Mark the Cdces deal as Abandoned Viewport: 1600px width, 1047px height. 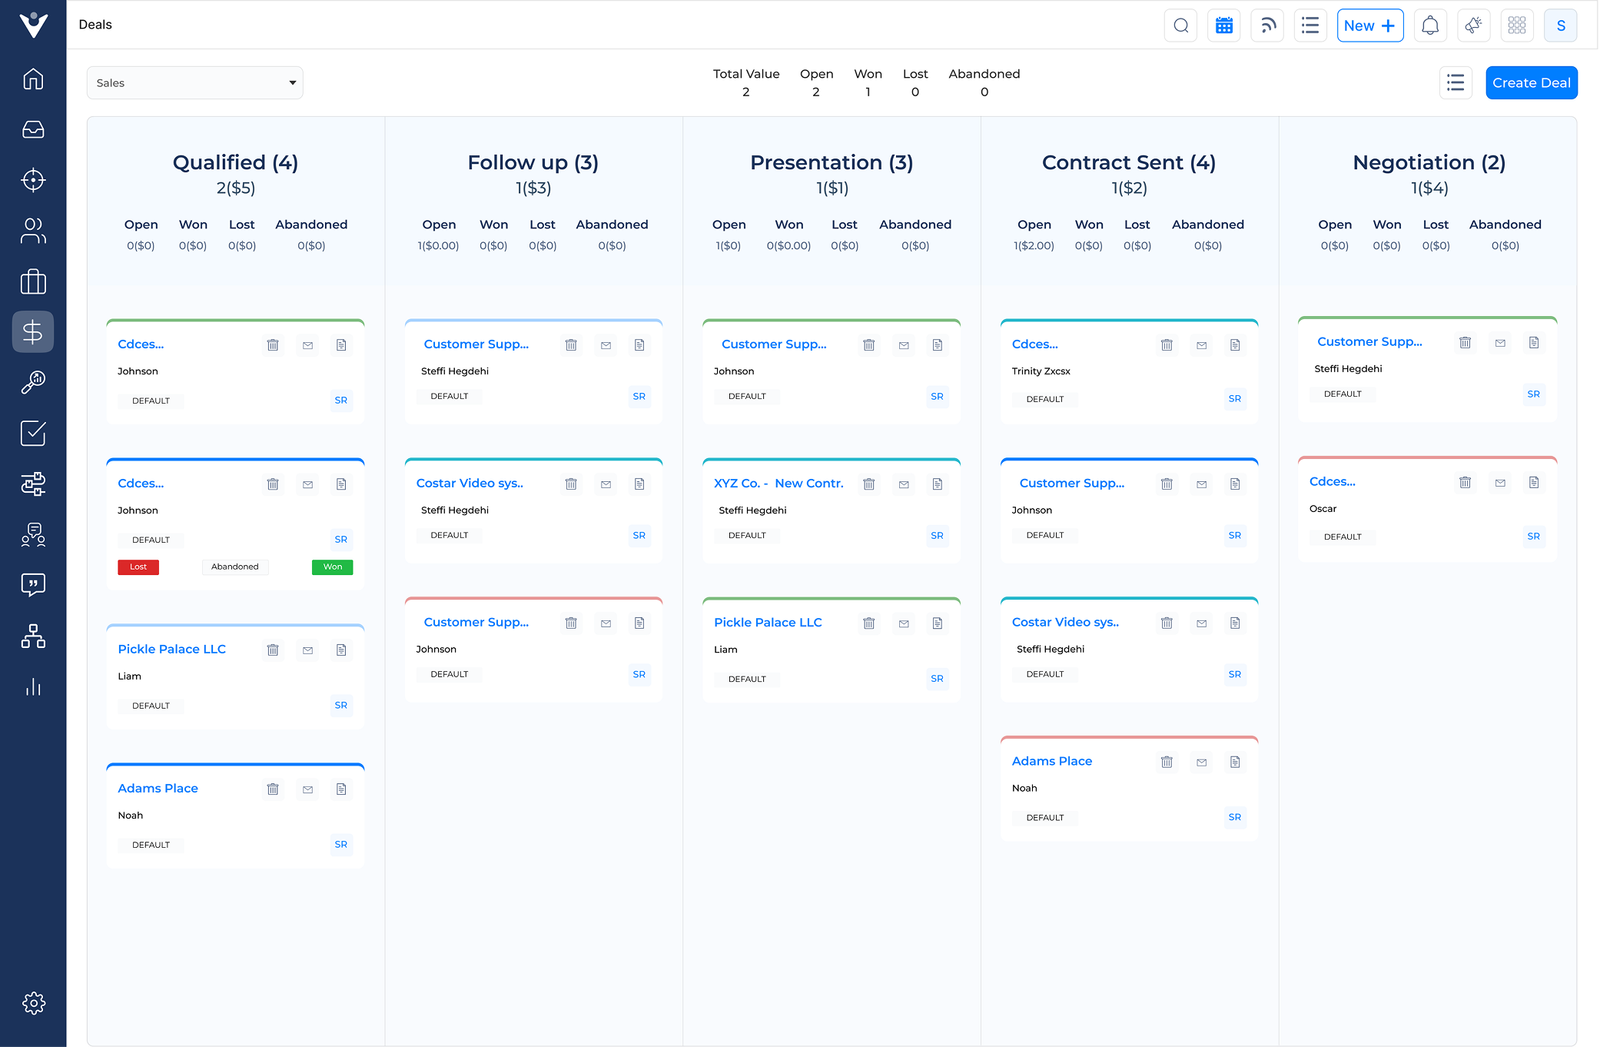click(x=235, y=567)
